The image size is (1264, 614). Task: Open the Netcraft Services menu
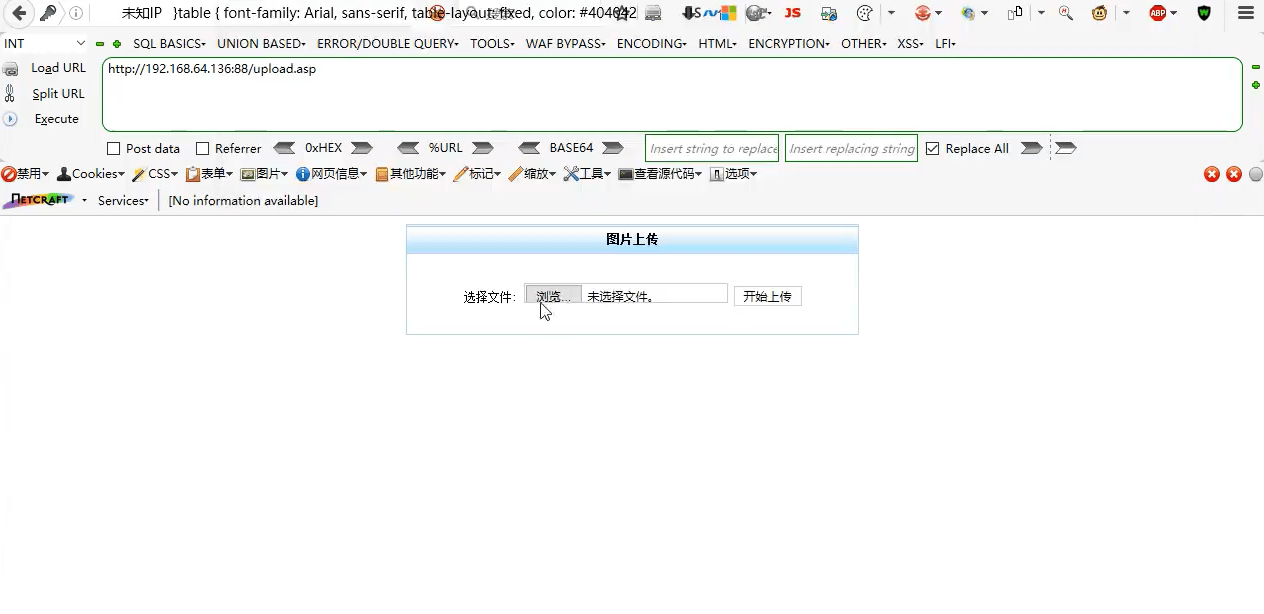(x=123, y=200)
